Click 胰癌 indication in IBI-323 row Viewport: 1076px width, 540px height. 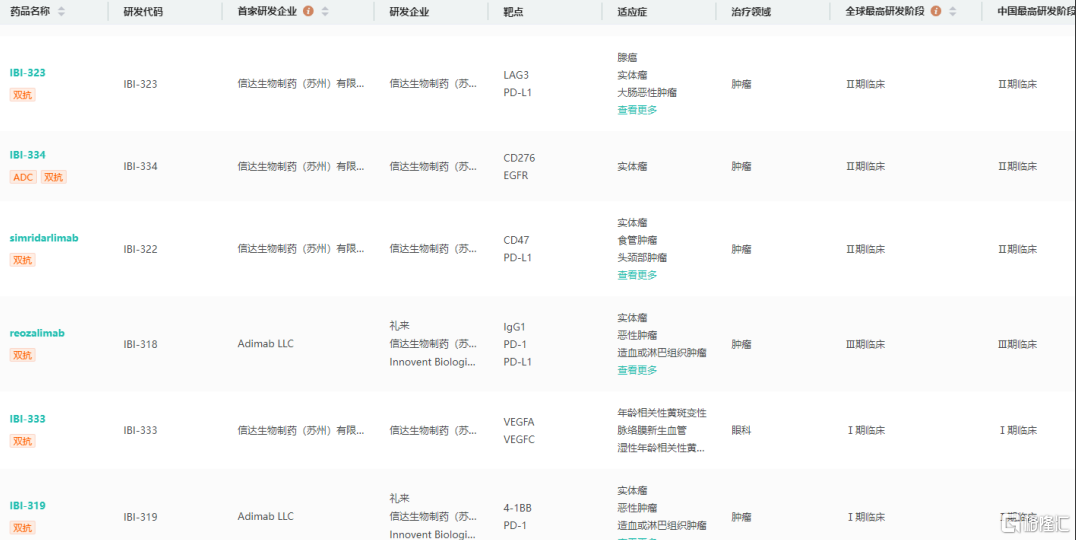point(627,58)
